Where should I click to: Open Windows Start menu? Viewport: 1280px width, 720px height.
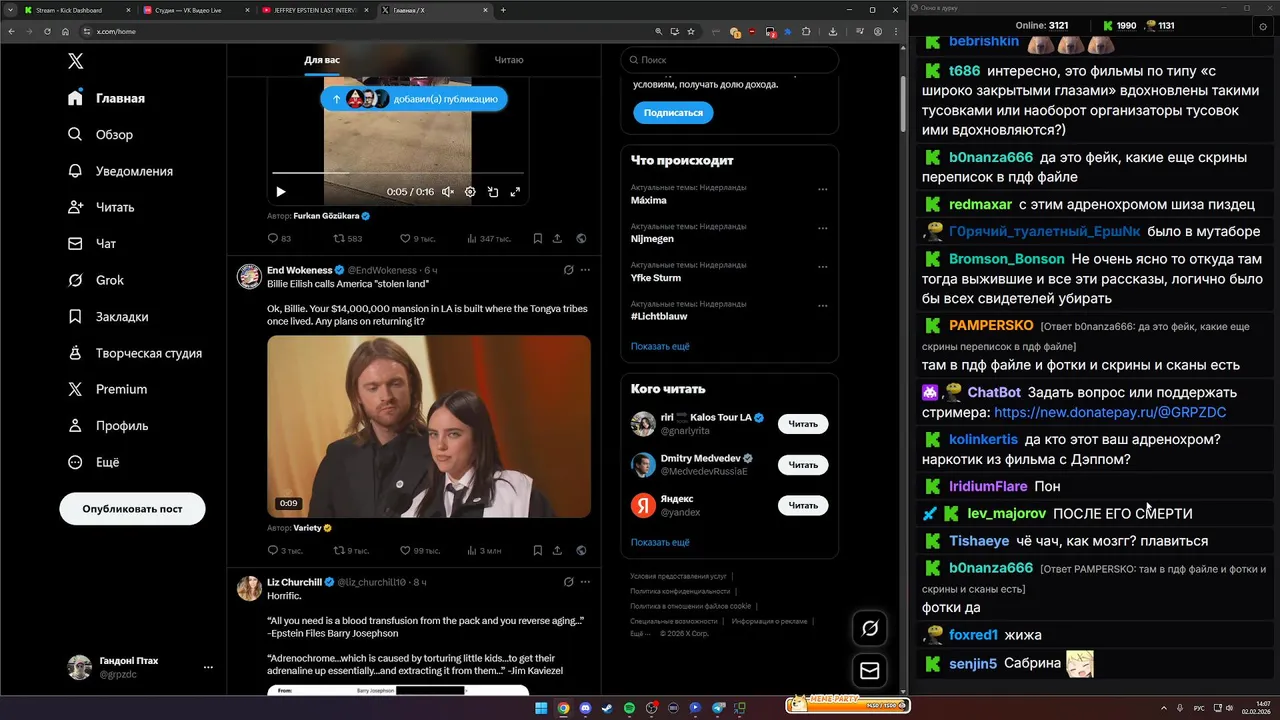(541, 708)
